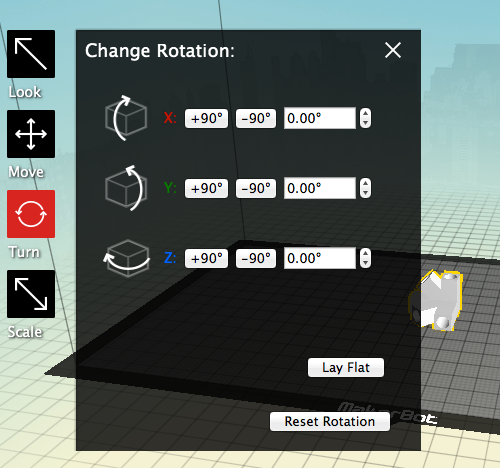
Task: Click the Z-axis rotation cube icon
Action: tap(127, 258)
